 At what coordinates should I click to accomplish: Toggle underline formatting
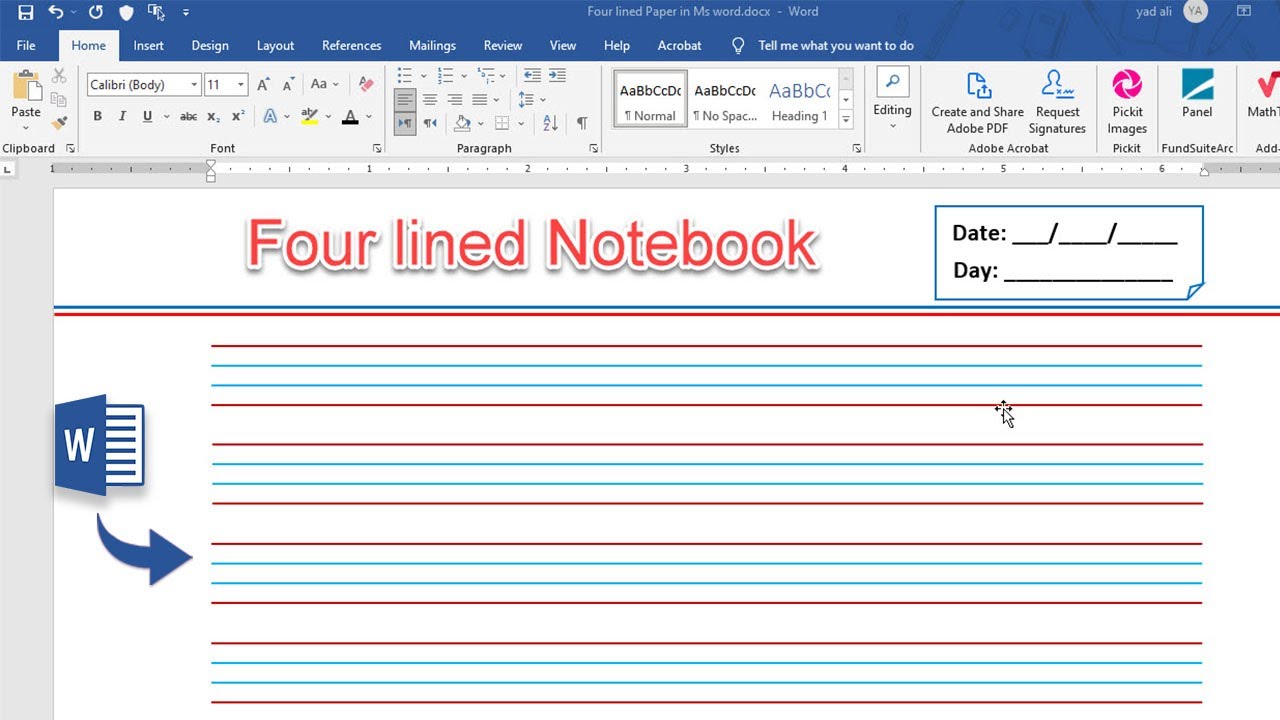coord(147,117)
